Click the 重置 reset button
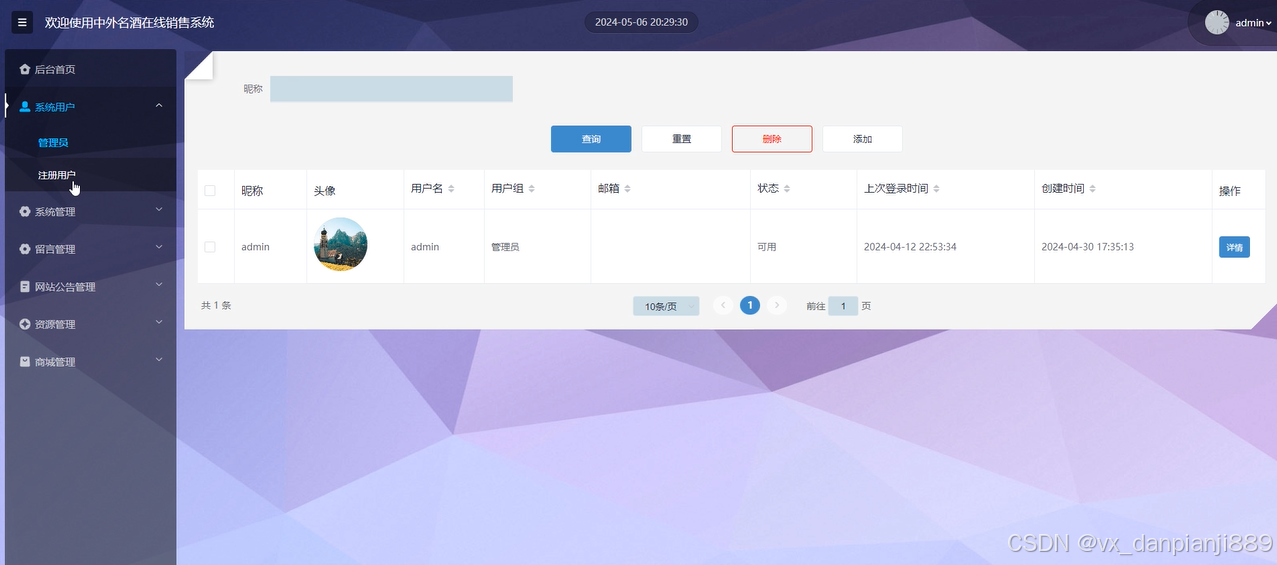Screen dimensions: 1277x565 (681, 139)
